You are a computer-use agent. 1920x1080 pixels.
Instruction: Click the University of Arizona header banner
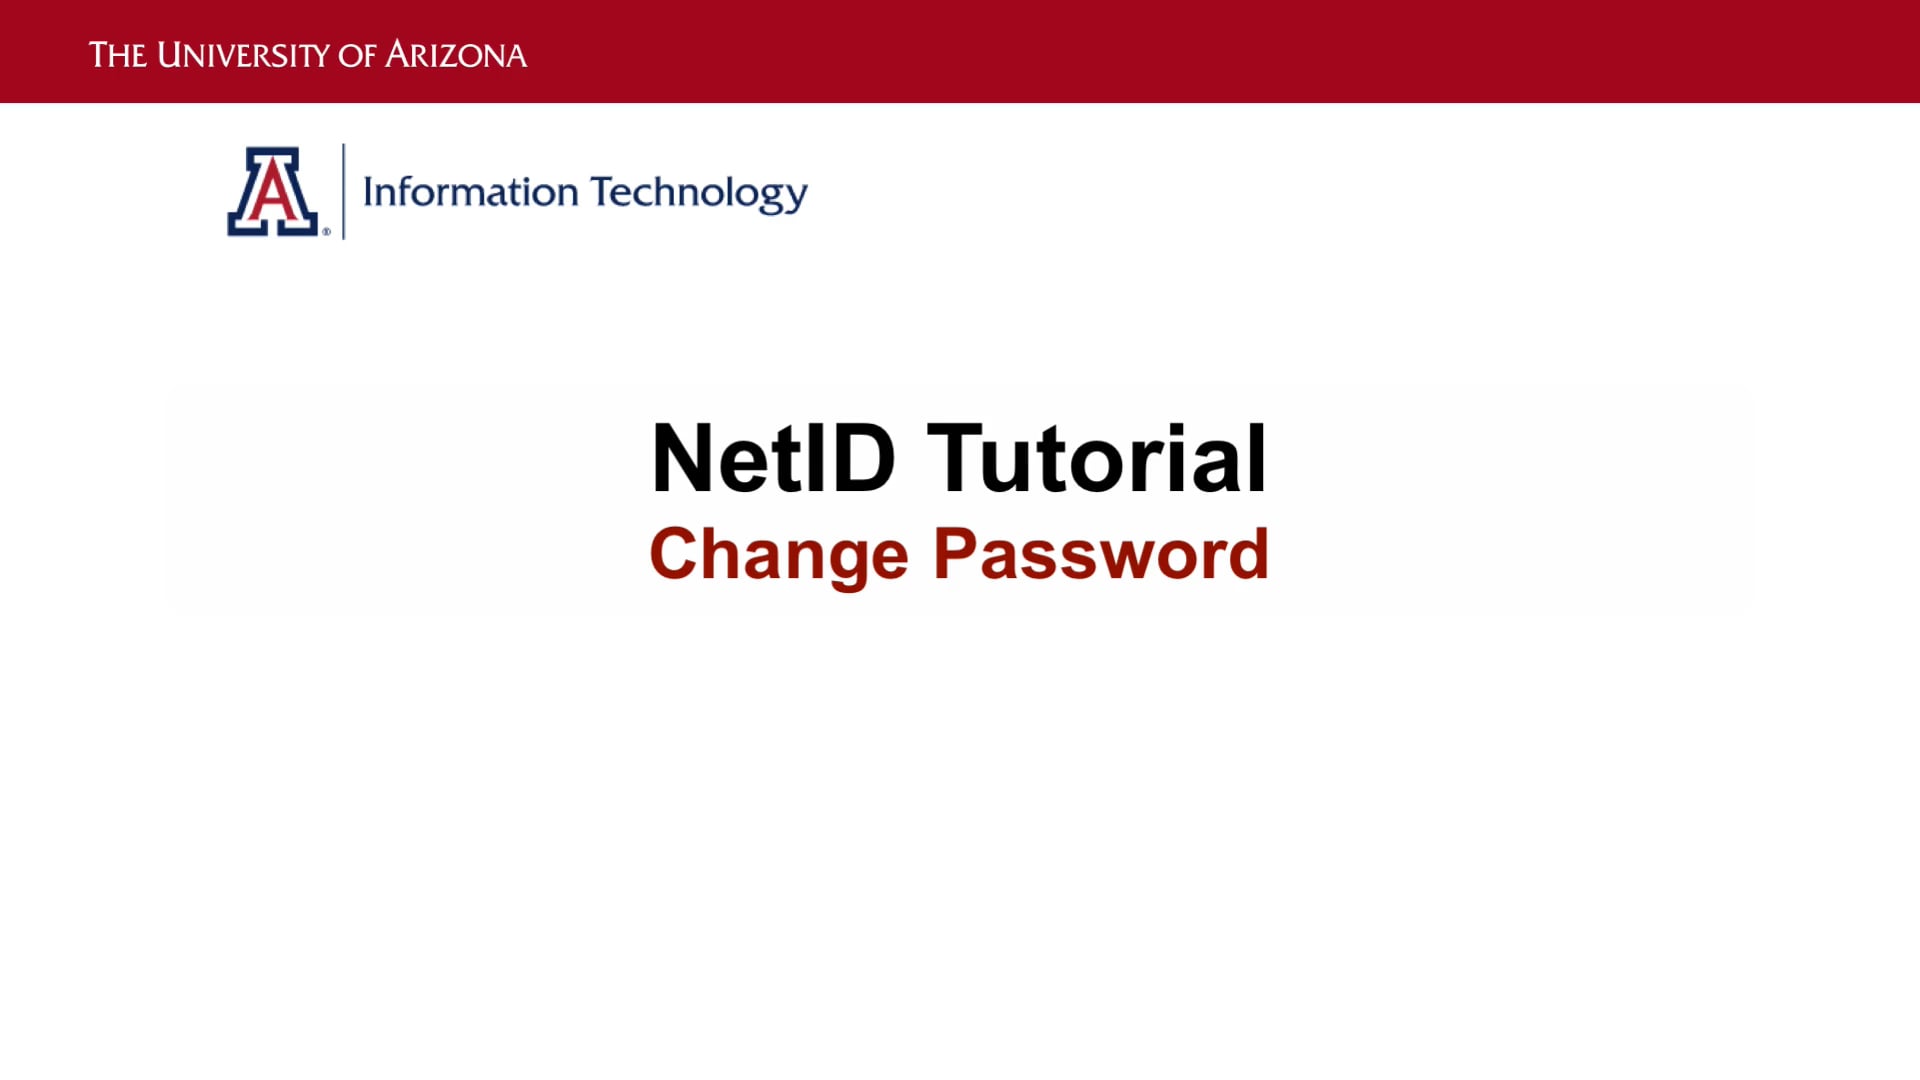click(x=960, y=51)
